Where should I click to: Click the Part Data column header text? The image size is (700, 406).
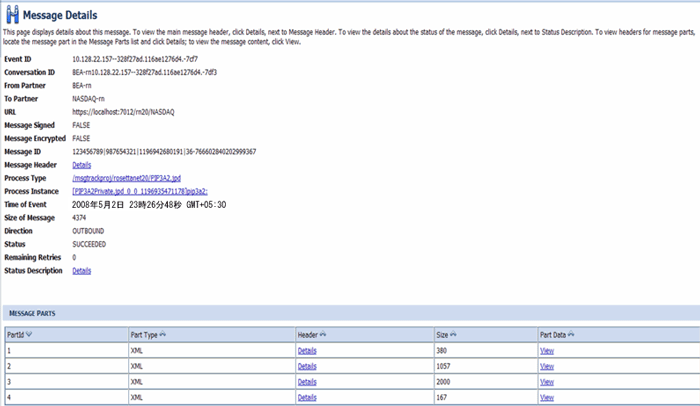[x=553, y=335]
